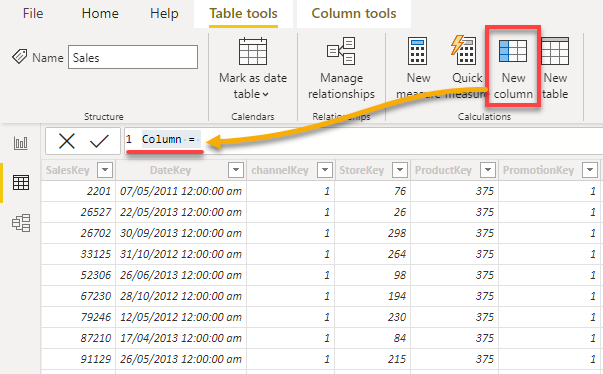Open the channelKey column filter dropdown
This screenshot has height=374, width=603.
tap(325, 170)
